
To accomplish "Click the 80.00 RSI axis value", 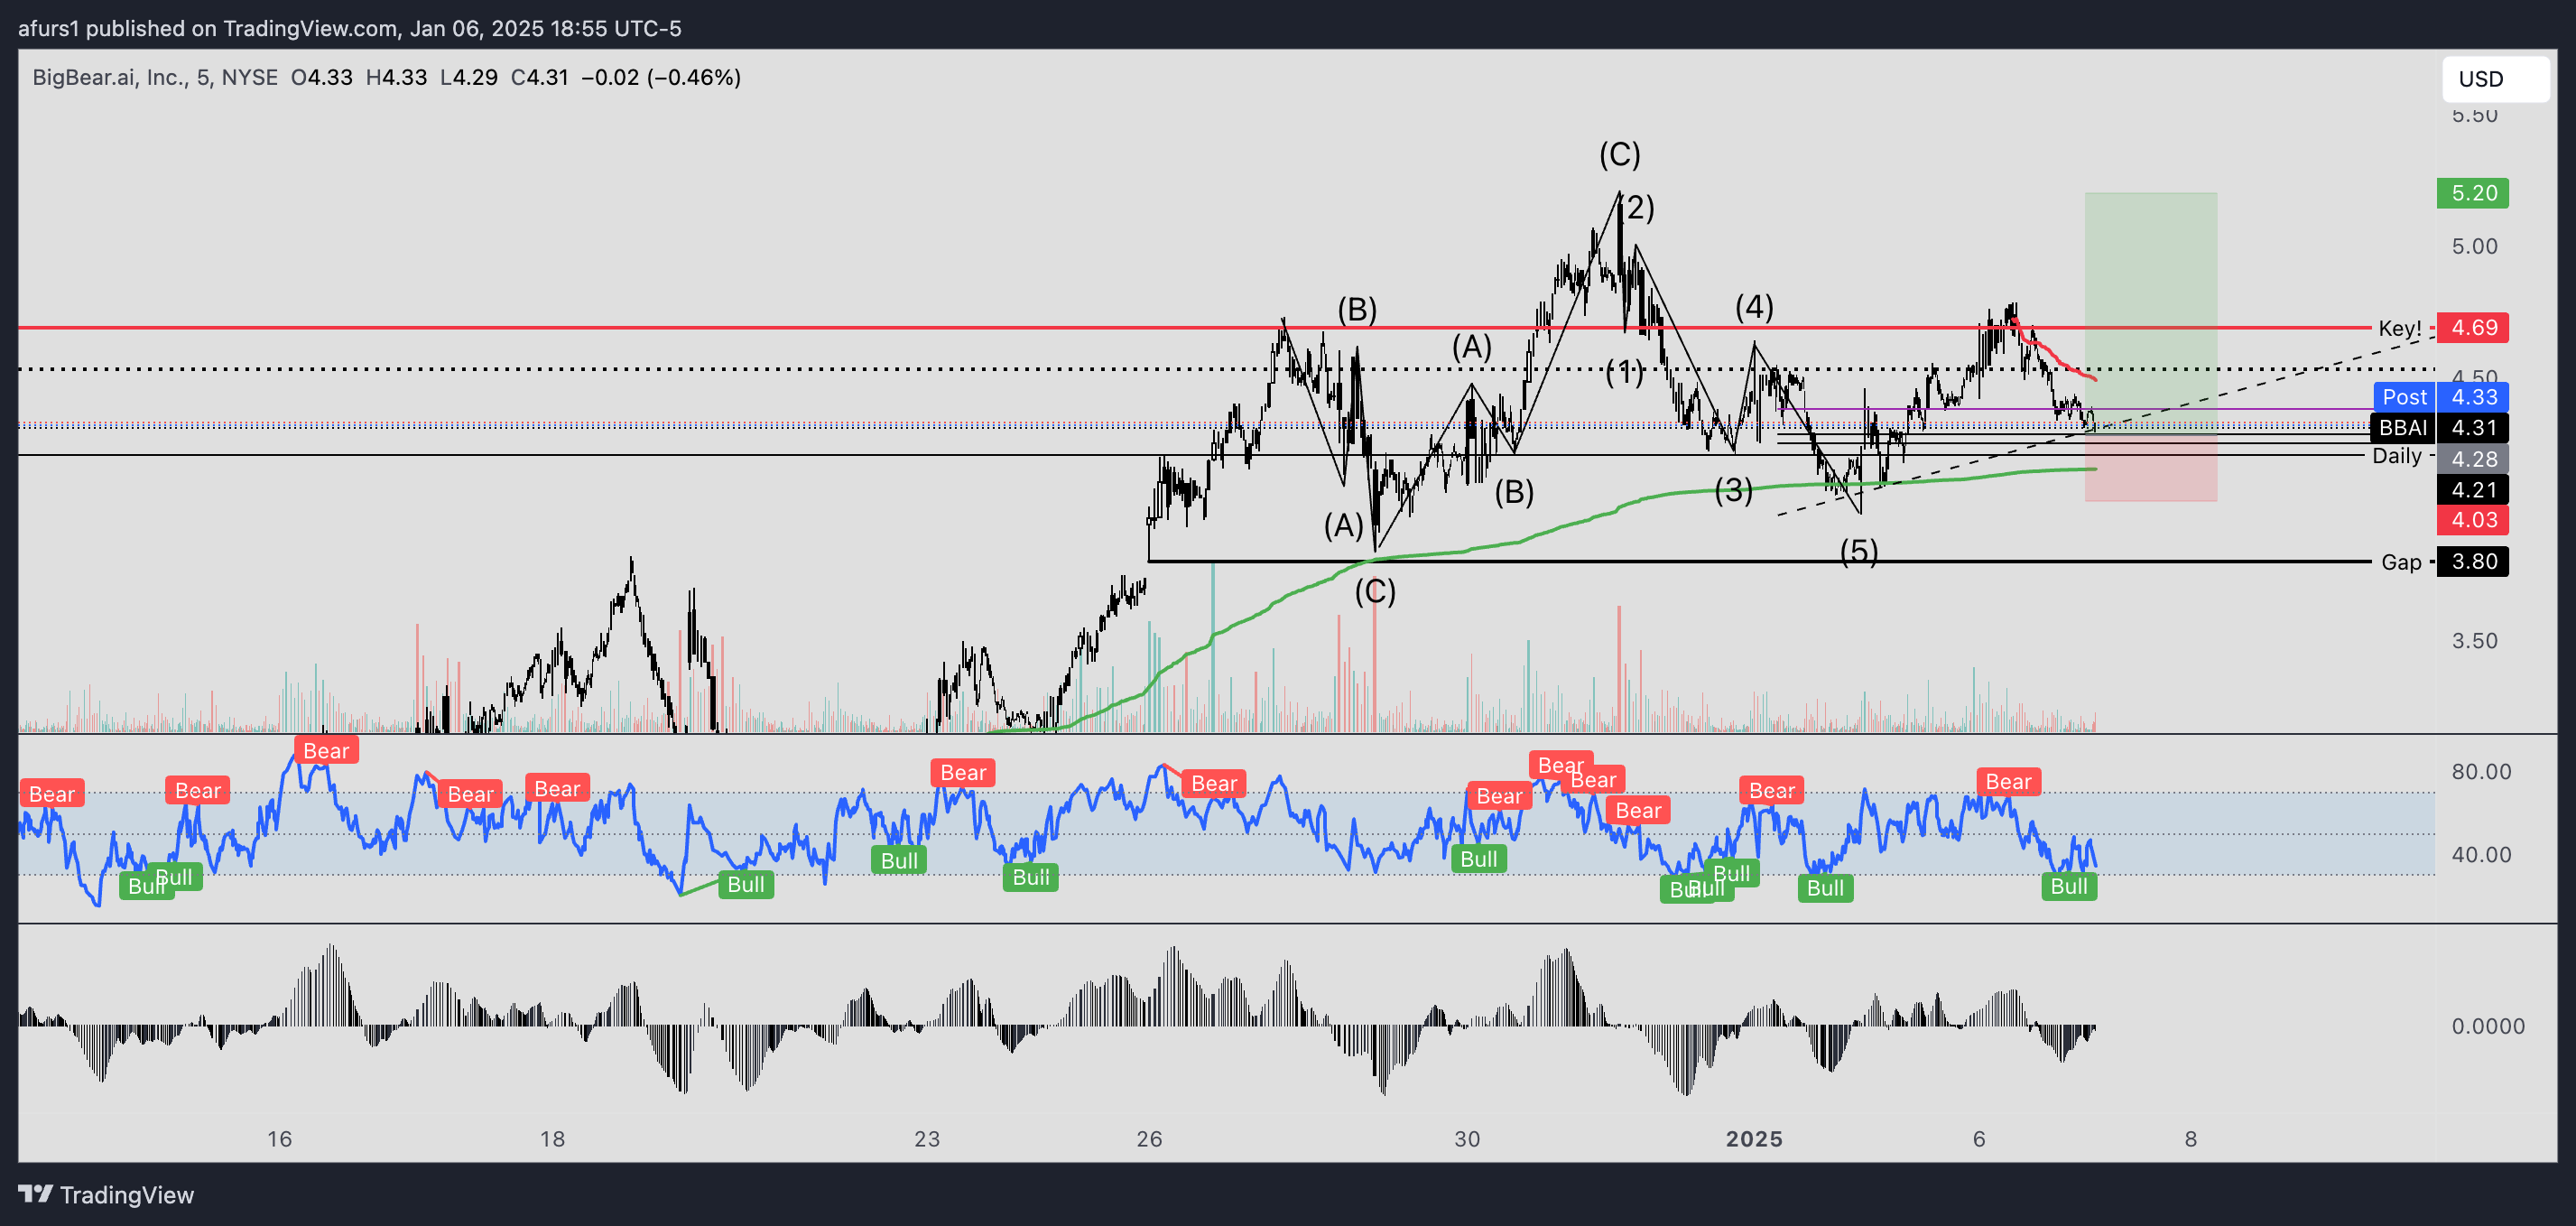I will click(2481, 772).
